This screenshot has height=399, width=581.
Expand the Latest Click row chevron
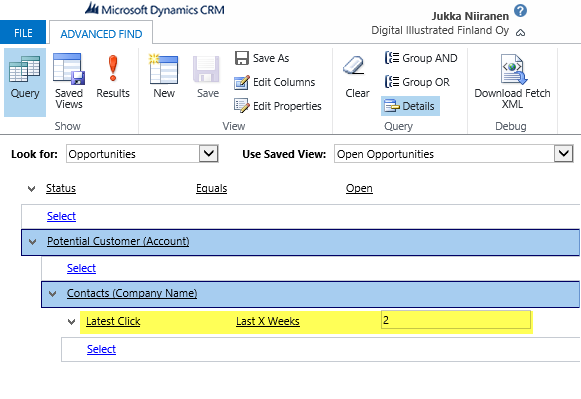[x=72, y=322]
